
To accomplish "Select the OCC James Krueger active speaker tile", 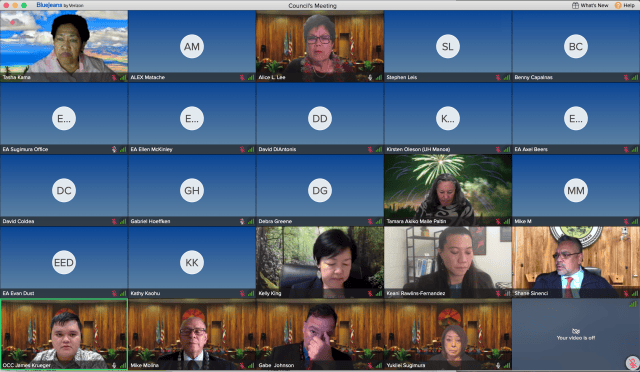I will click(64, 334).
